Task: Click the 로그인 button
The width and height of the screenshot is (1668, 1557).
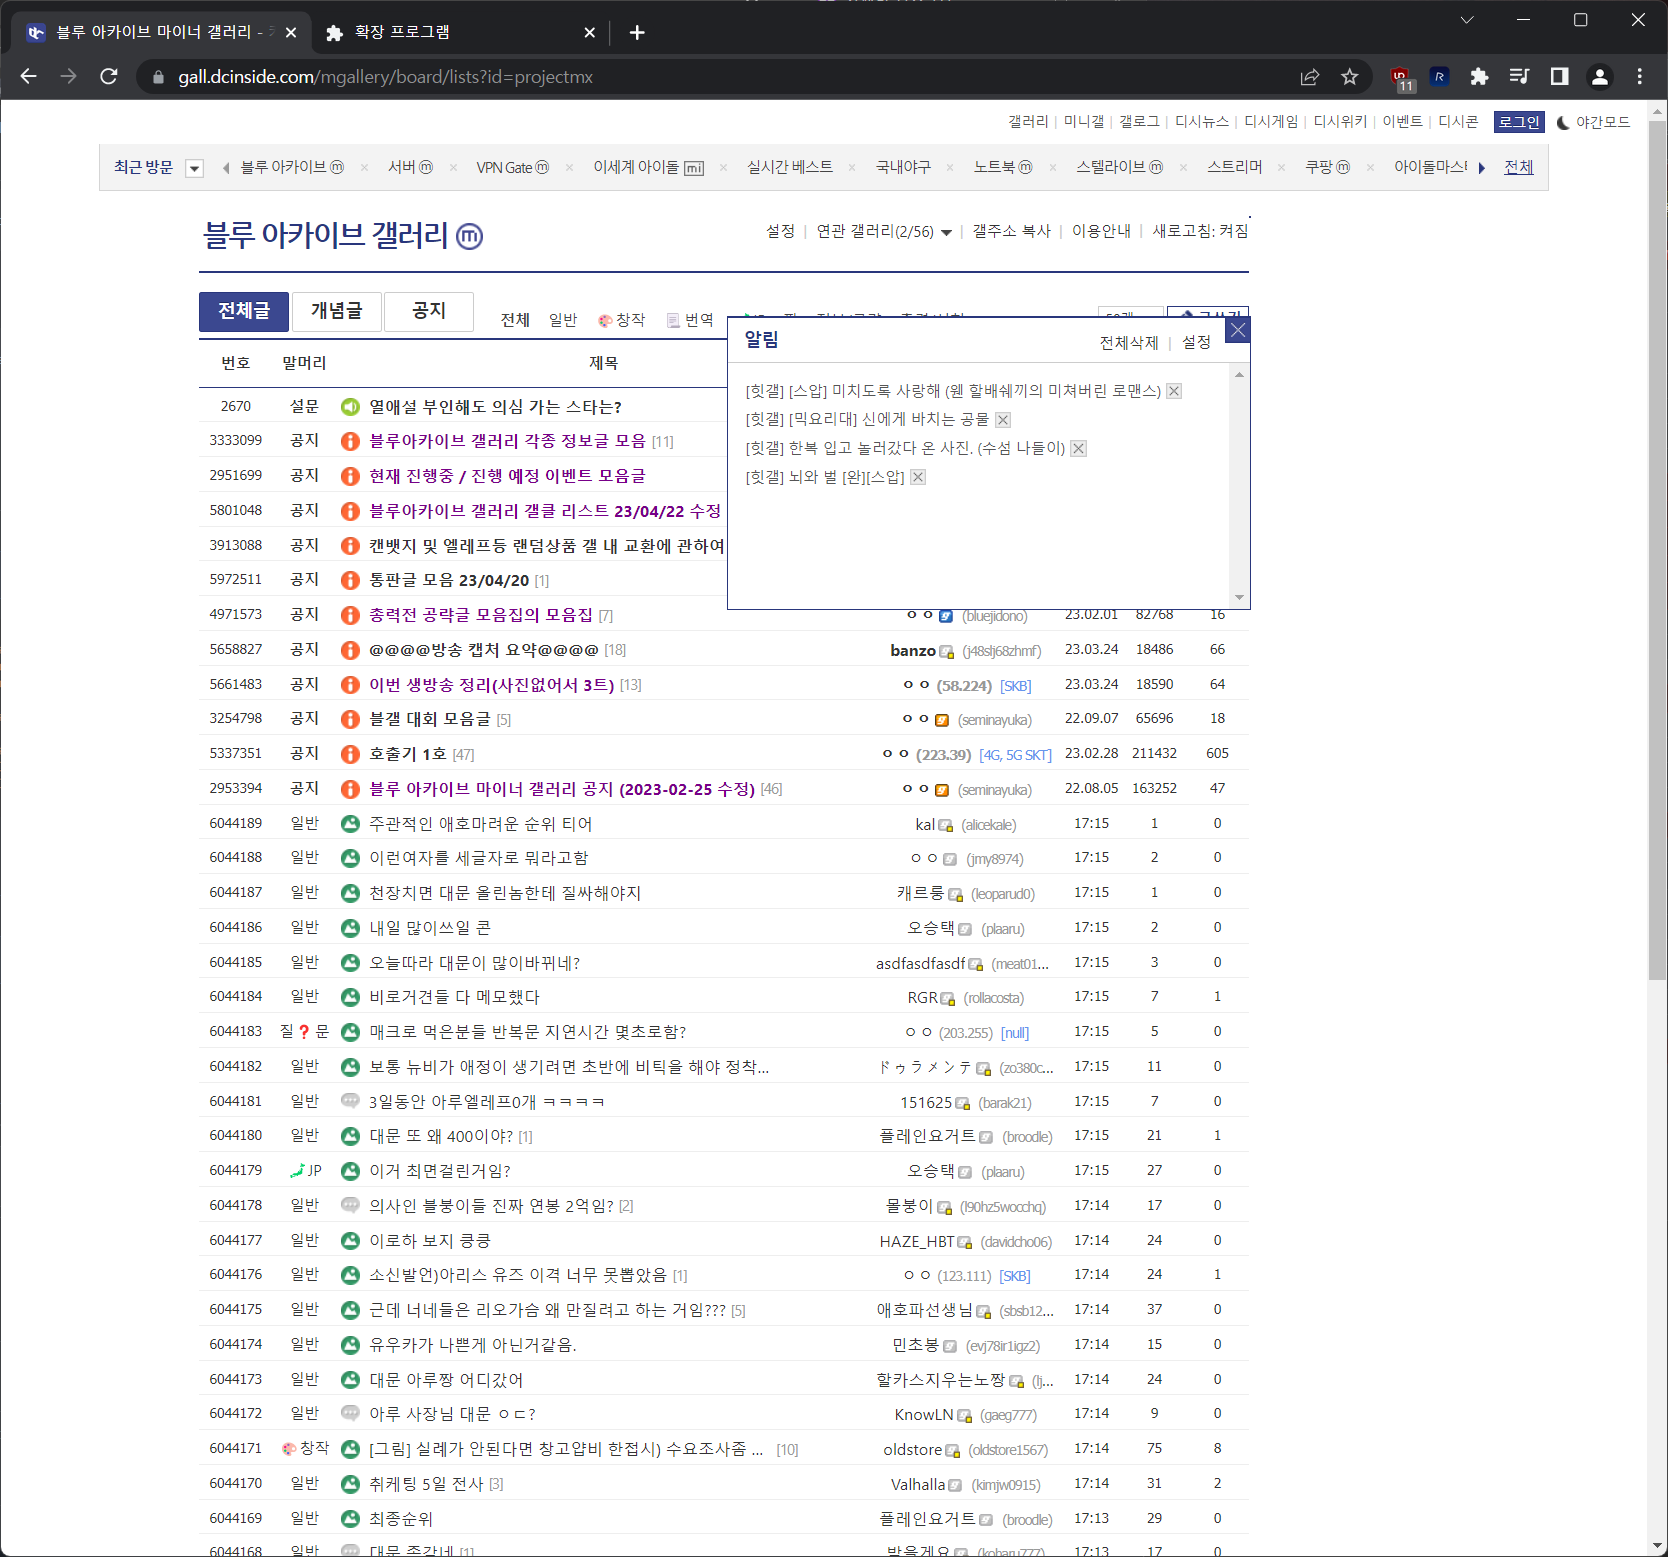Action: [x=1518, y=122]
